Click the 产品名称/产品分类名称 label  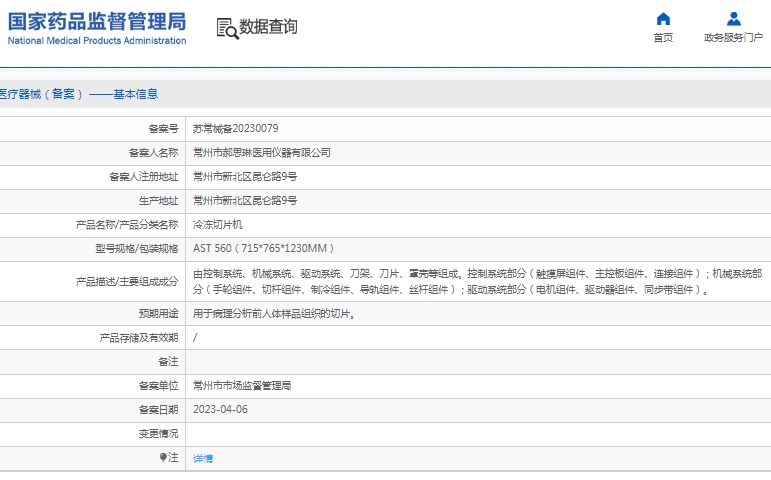coord(127,225)
